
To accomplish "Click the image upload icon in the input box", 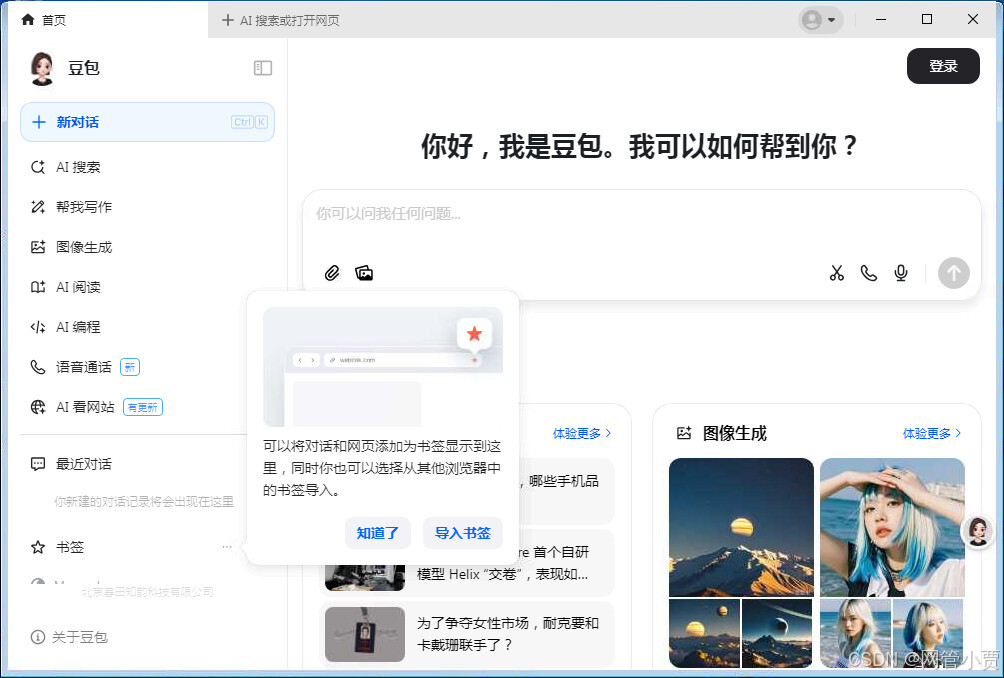I will (364, 273).
